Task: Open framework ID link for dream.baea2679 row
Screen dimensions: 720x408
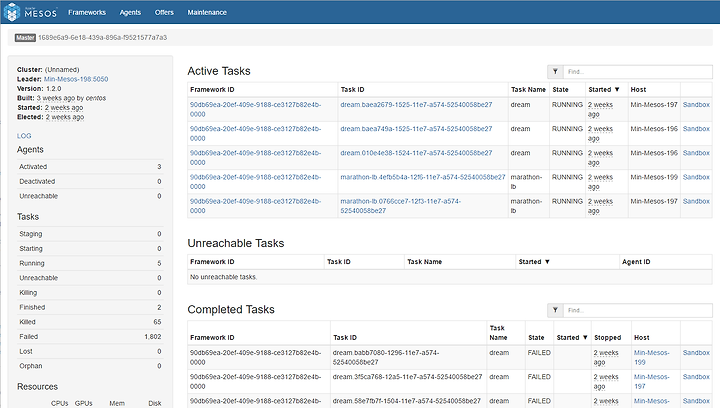Action: tap(255, 109)
